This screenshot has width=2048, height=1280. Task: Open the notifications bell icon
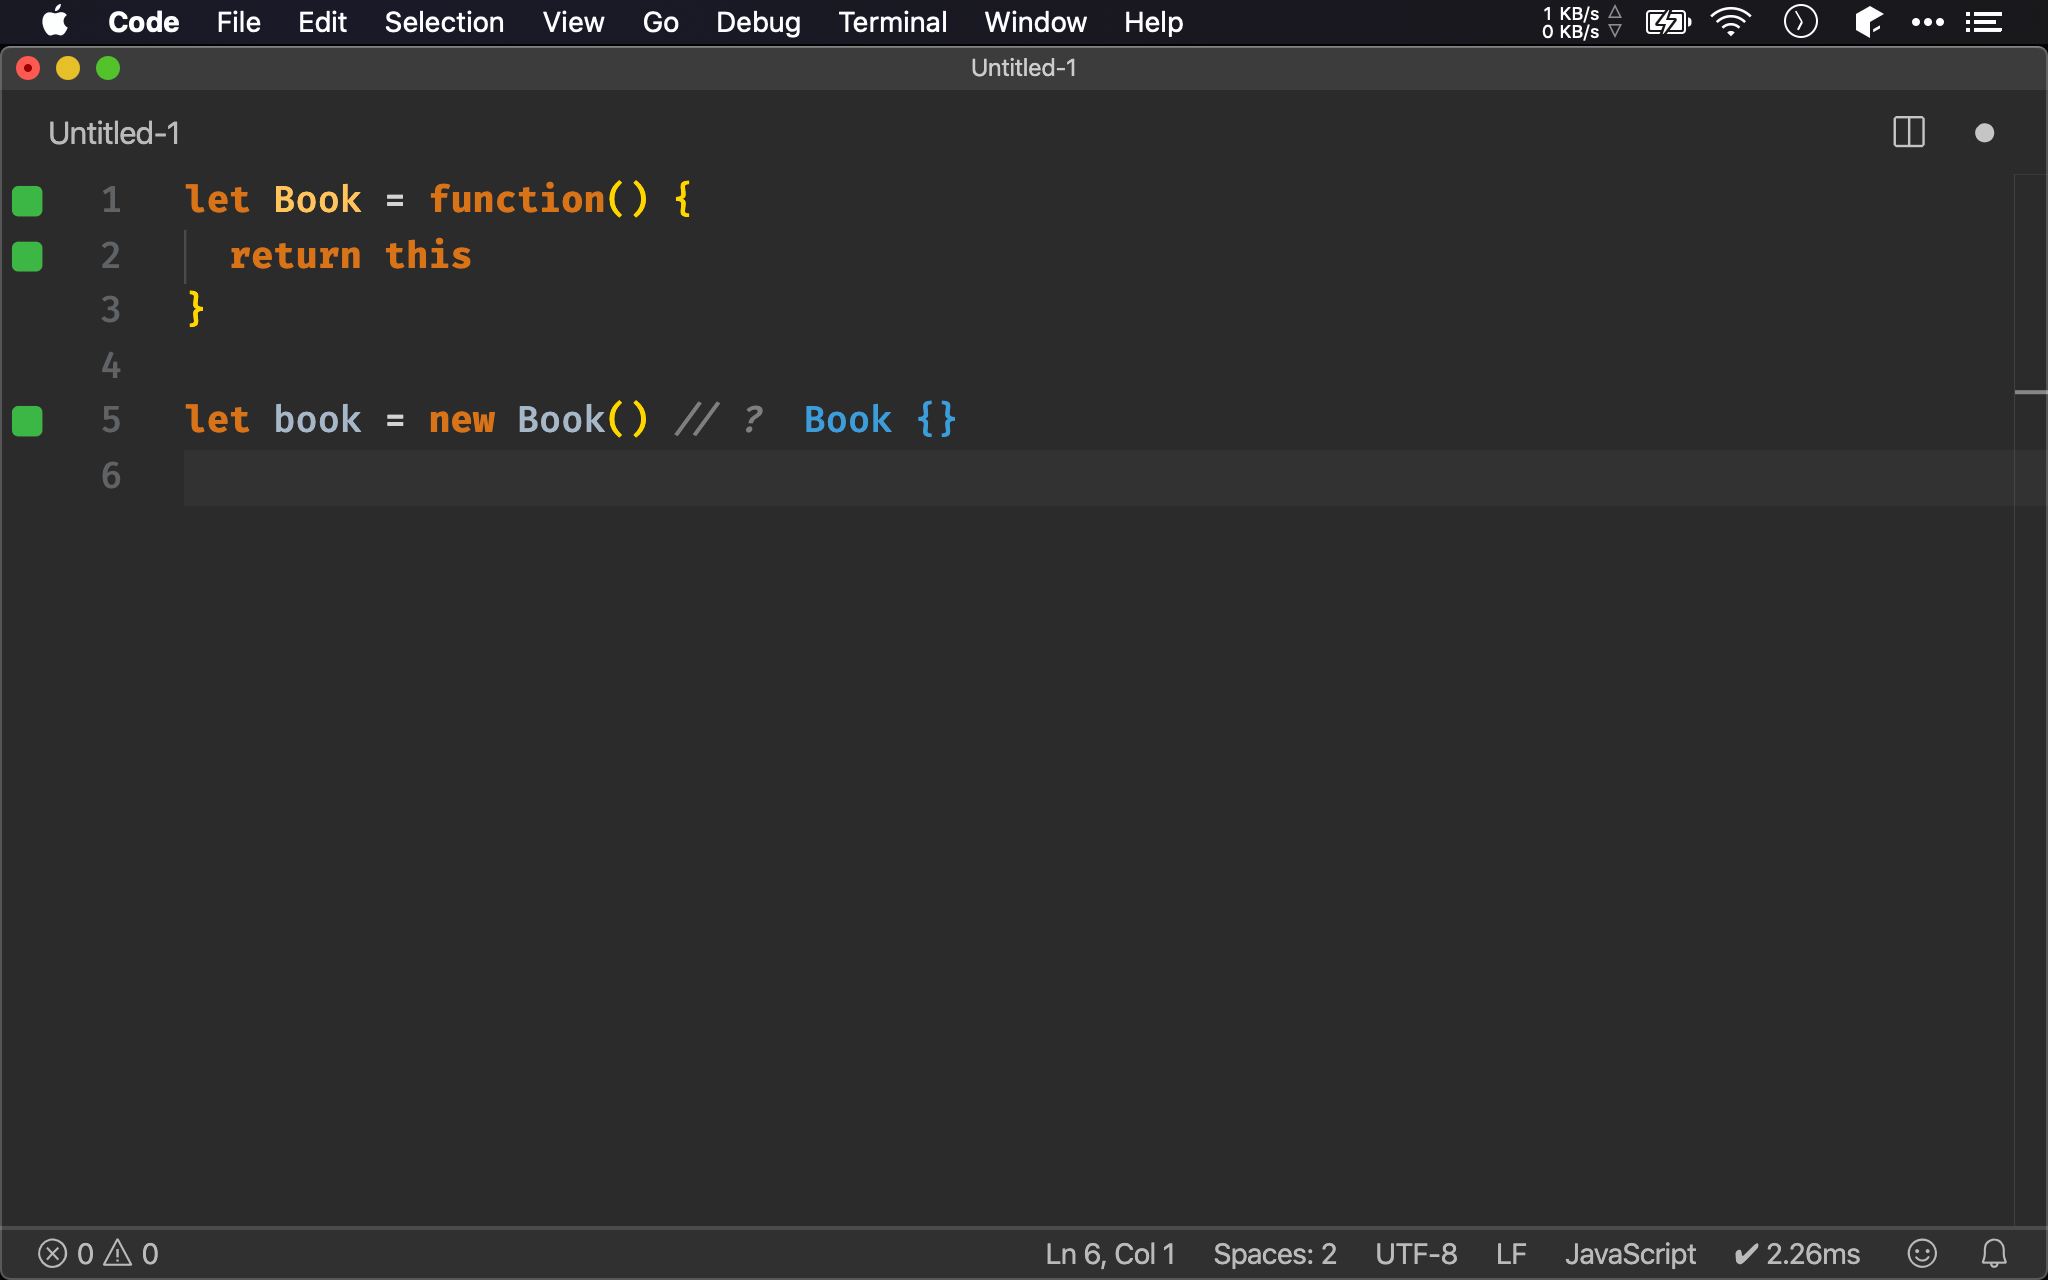[x=1994, y=1253]
